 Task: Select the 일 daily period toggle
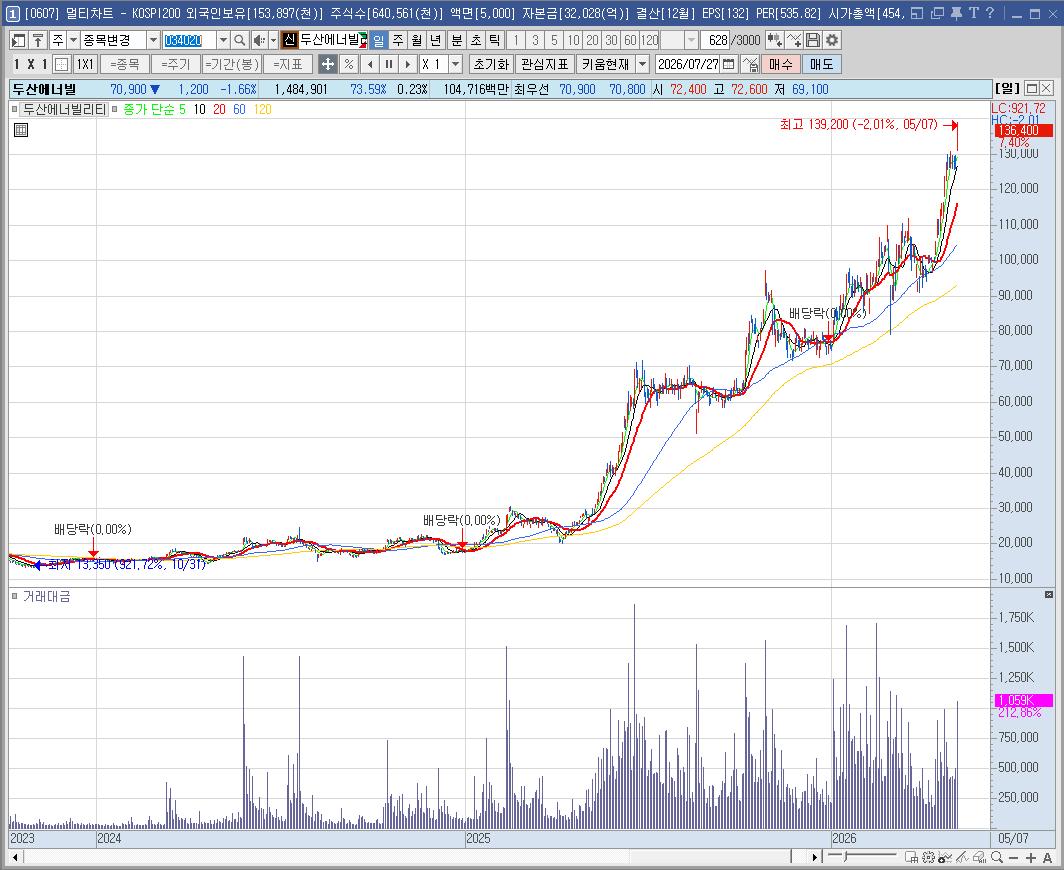(x=379, y=41)
